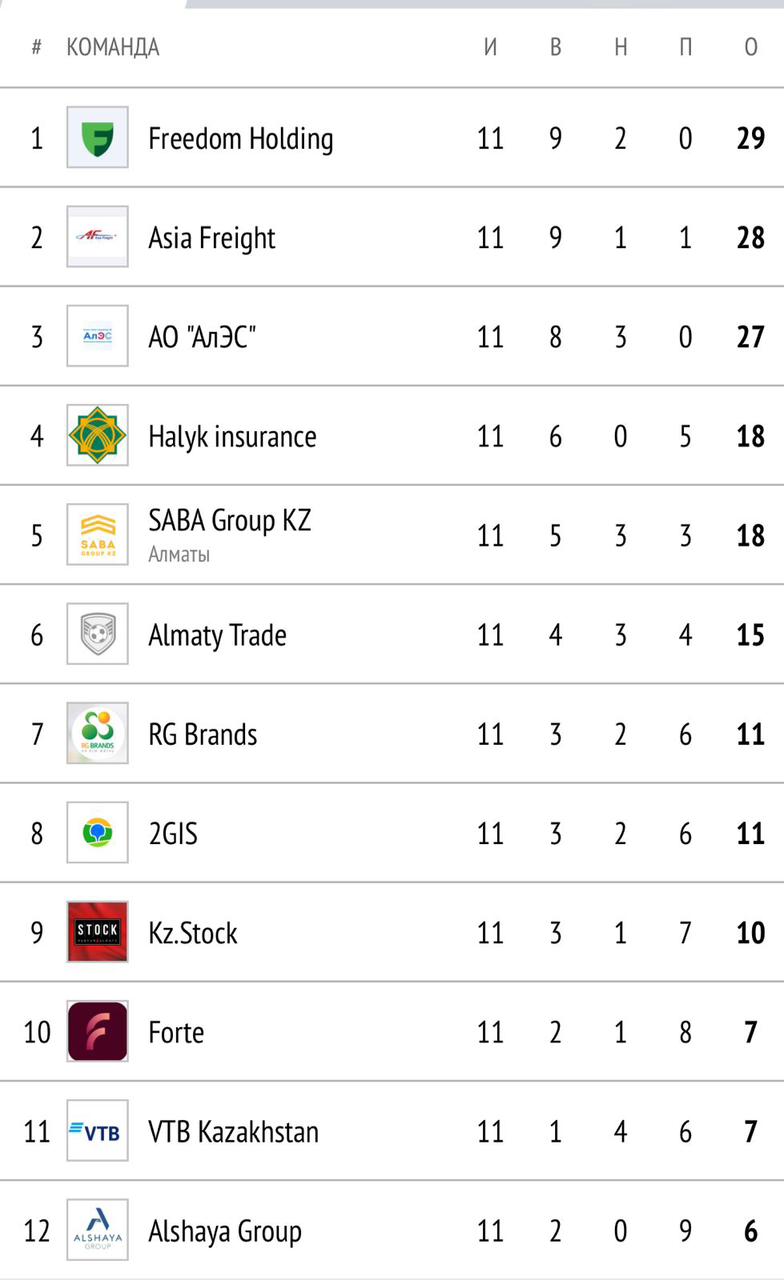
Task: Click the Kz.Stock logo
Action: click(97, 932)
